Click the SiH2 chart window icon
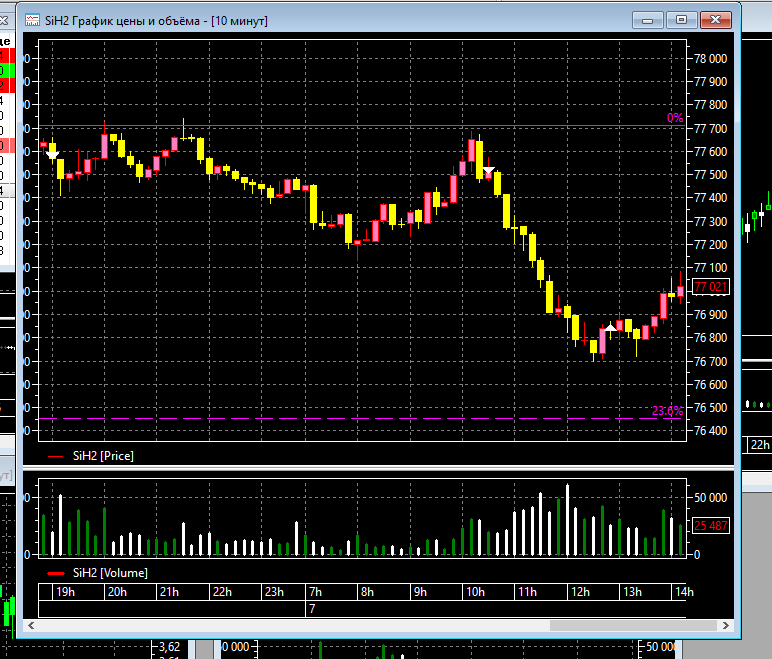The width and height of the screenshot is (772, 659). 32,21
